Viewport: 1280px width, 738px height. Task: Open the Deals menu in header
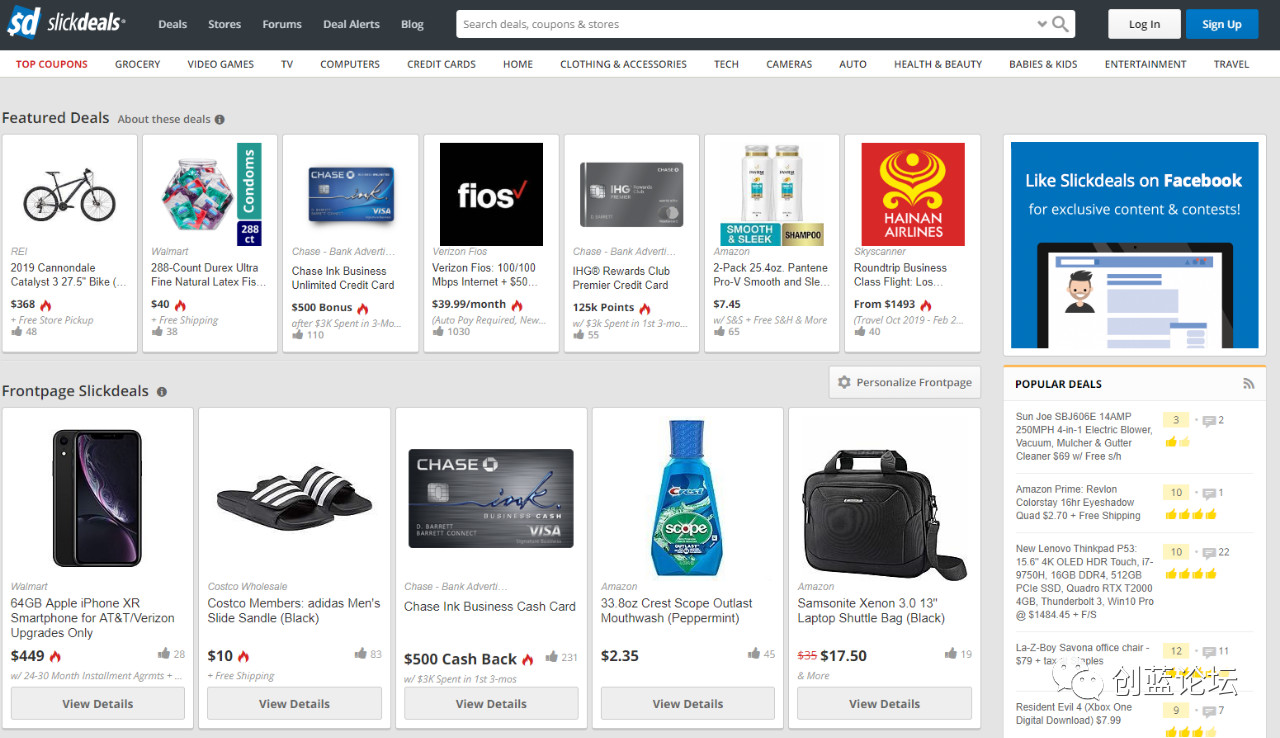pyautogui.click(x=172, y=24)
